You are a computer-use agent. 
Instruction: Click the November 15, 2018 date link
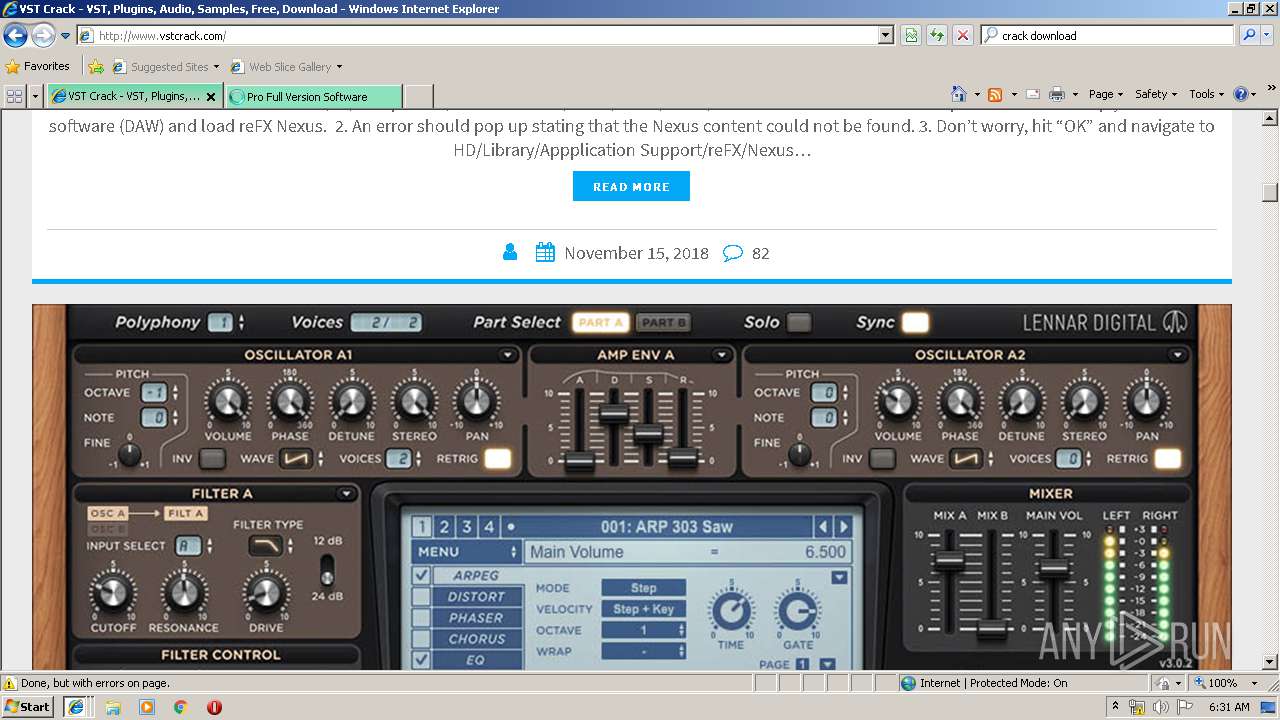point(636,253)
